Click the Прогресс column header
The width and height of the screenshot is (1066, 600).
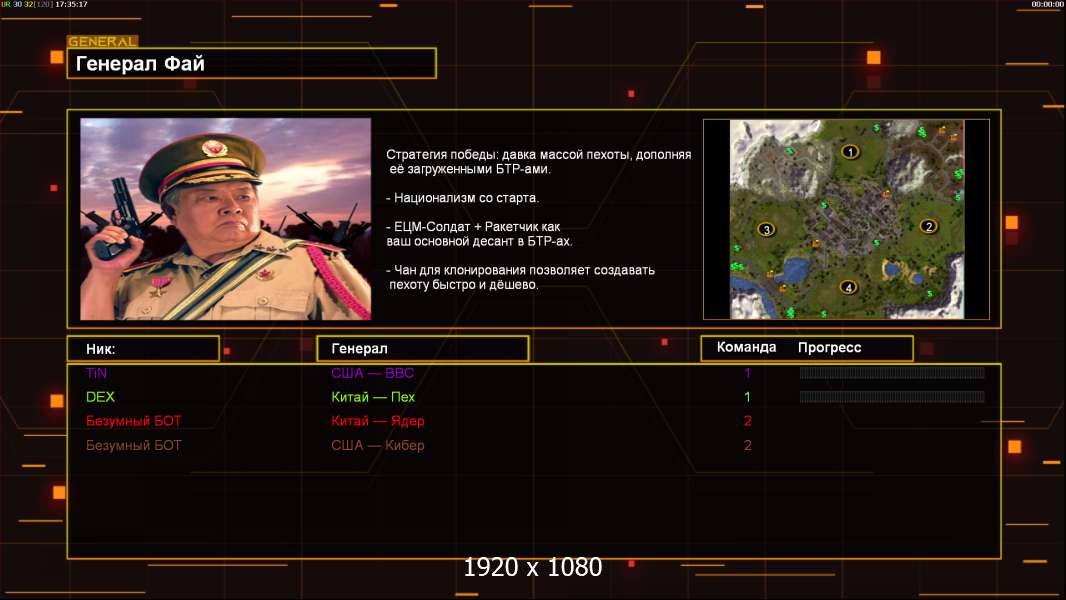(829, 347)
